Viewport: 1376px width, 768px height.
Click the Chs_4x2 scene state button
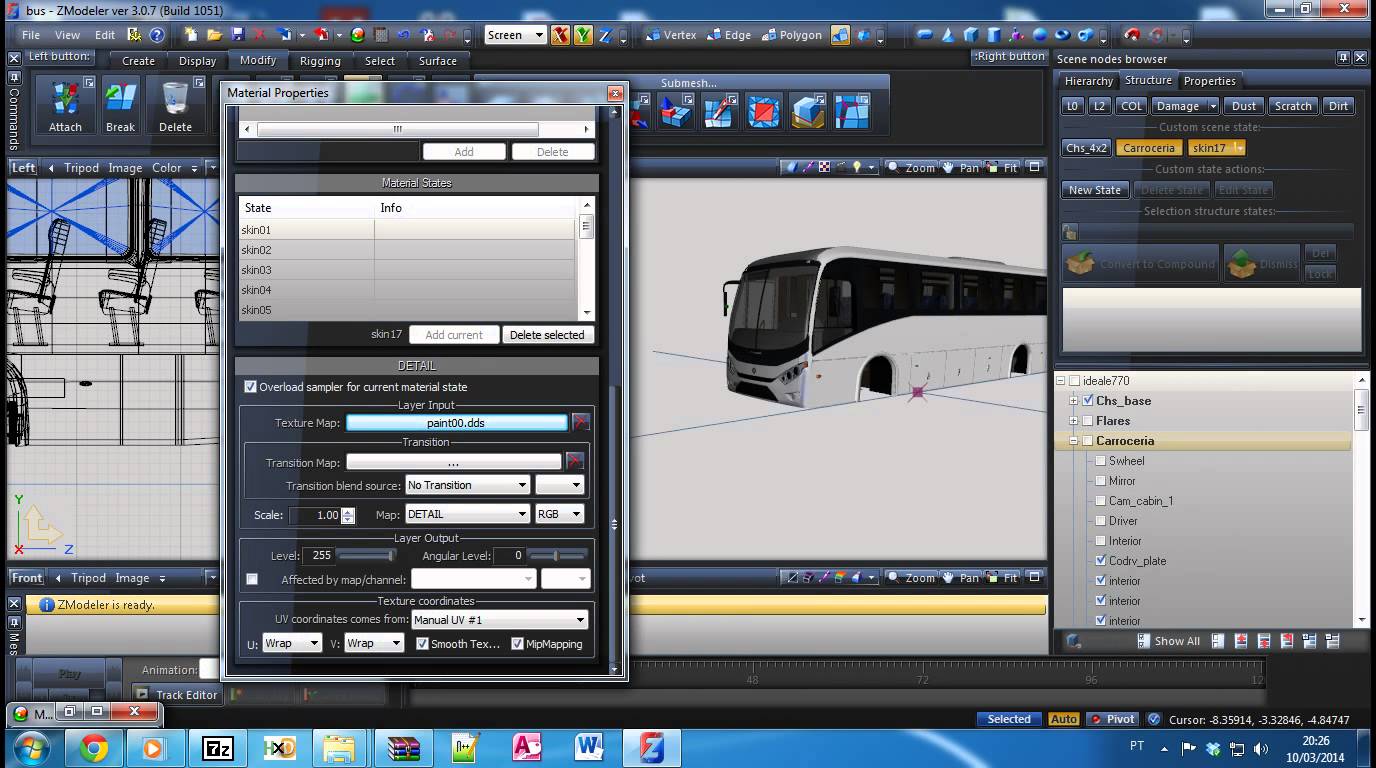(x=1087, y=148)
